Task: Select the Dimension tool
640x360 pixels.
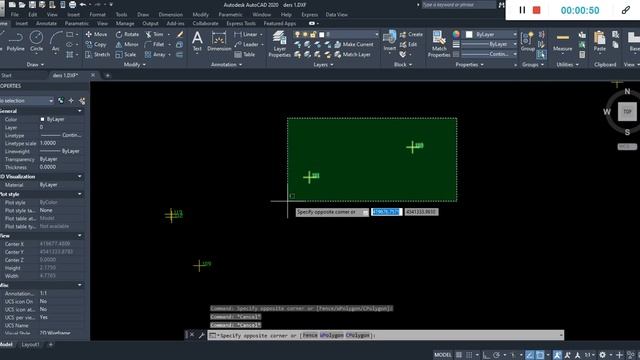Action: [x=219, y=42]
